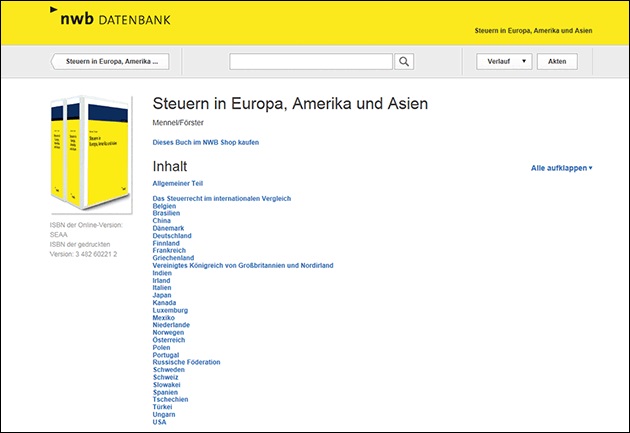
Task: Open the 'Allgemeiner Teil' section
Action: (x=178, y=184)
